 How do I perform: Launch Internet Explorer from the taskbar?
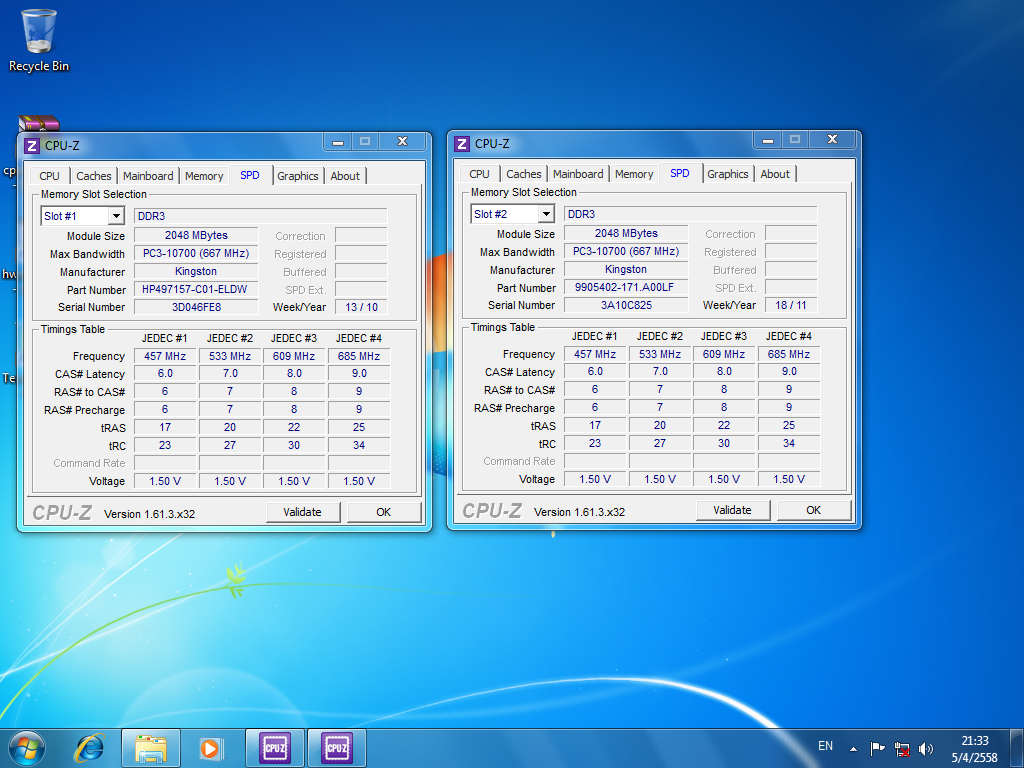pyautogui.click(x=90, y=747)
